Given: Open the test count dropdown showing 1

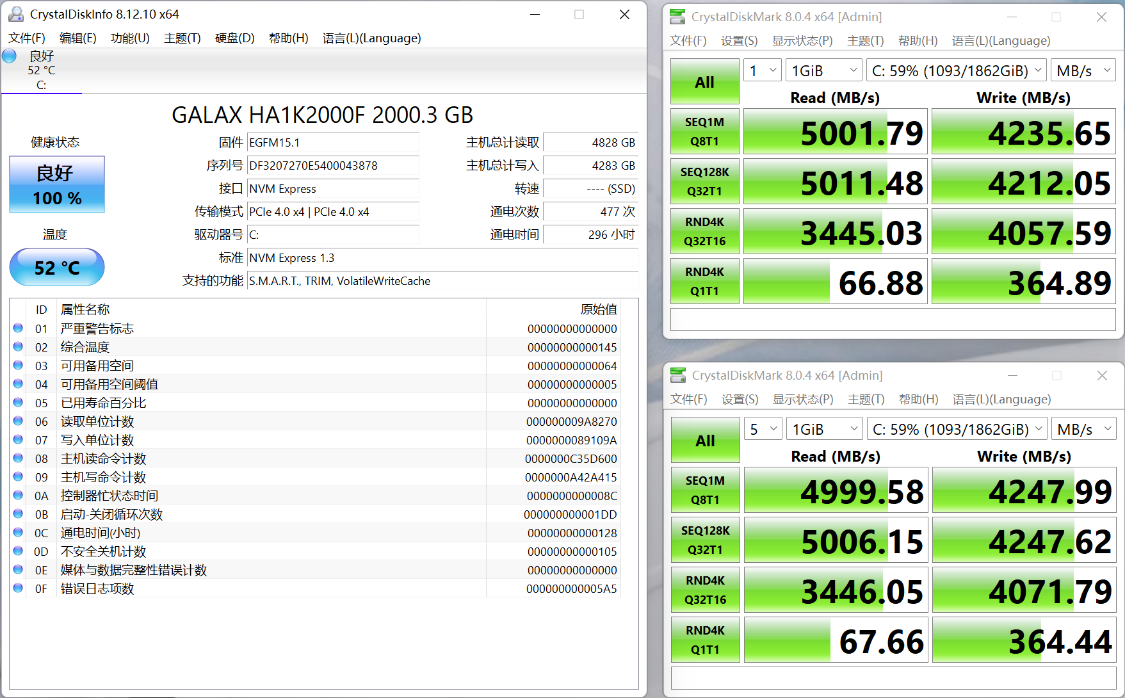Looking at the screenshot, I should tap(762, 70).
